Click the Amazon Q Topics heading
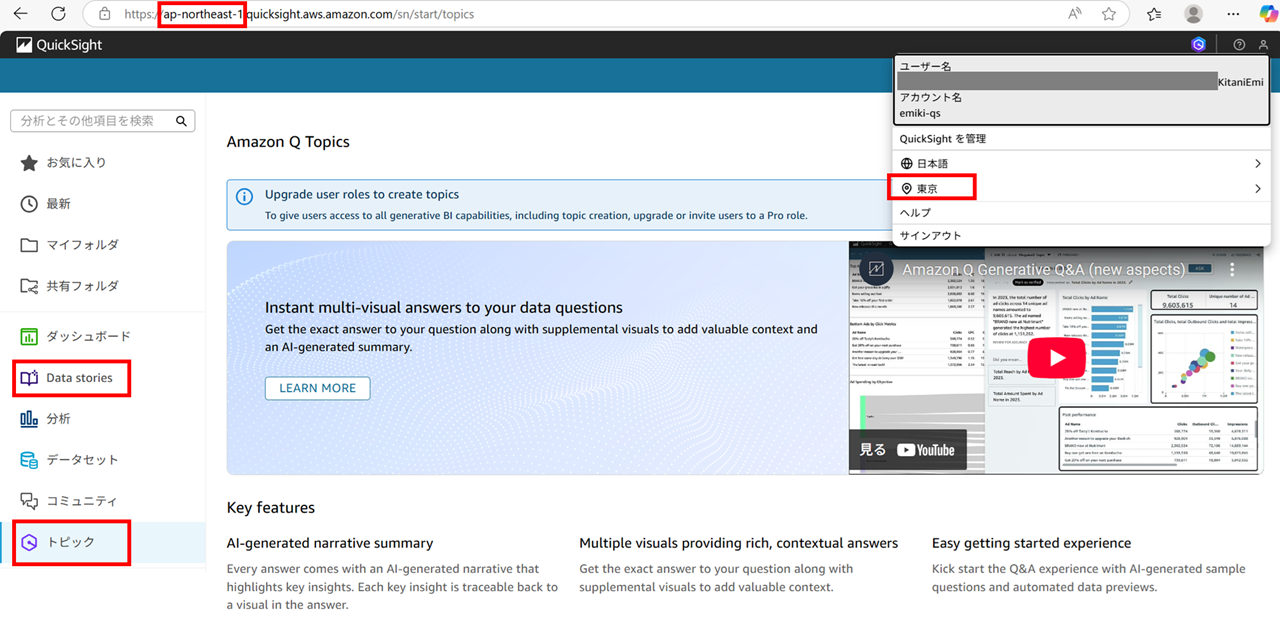The width and height of the screenshot is (1280, 634). 288,142
